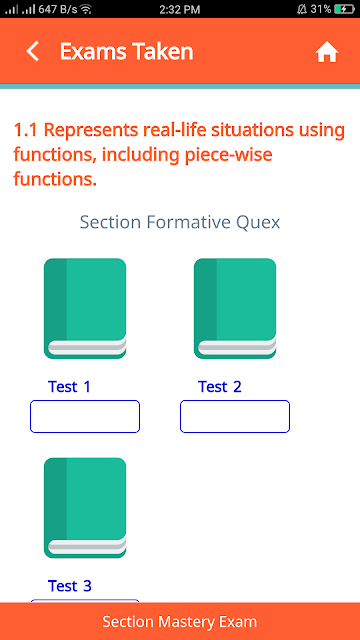Tap the 2:32 PM clock
The image size is (360, 640).
(x=180, y=9)
